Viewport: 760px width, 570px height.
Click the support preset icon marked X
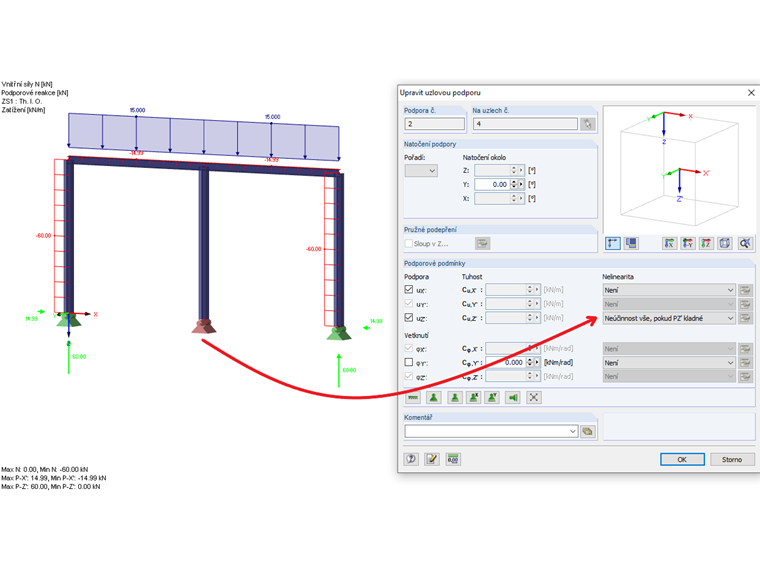pyautogui.click(x=474, y=397)
